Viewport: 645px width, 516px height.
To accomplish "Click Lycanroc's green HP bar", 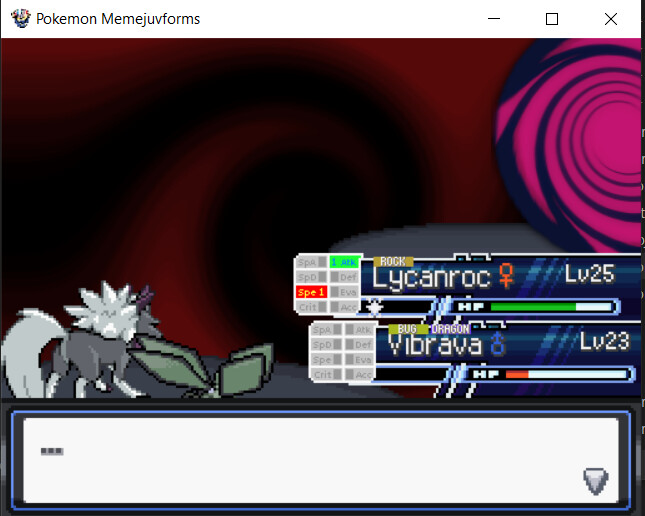I will pyautogui.click(x=533, y=307).
